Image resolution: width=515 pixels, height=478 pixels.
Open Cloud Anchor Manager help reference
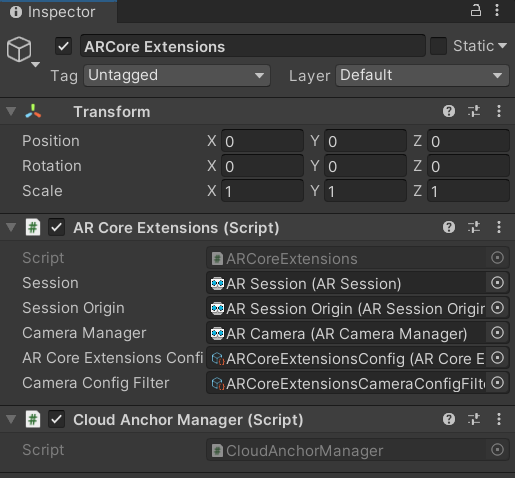[449, 419]
